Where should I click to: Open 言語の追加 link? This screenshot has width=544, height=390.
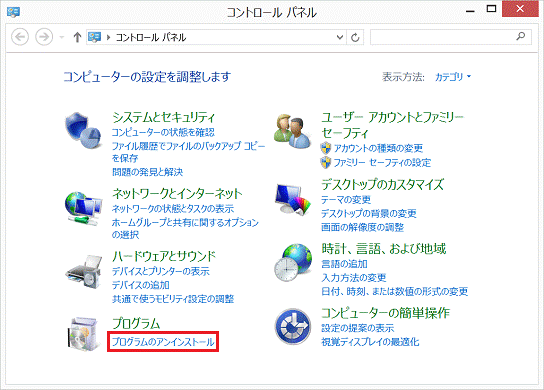point(344,264)
